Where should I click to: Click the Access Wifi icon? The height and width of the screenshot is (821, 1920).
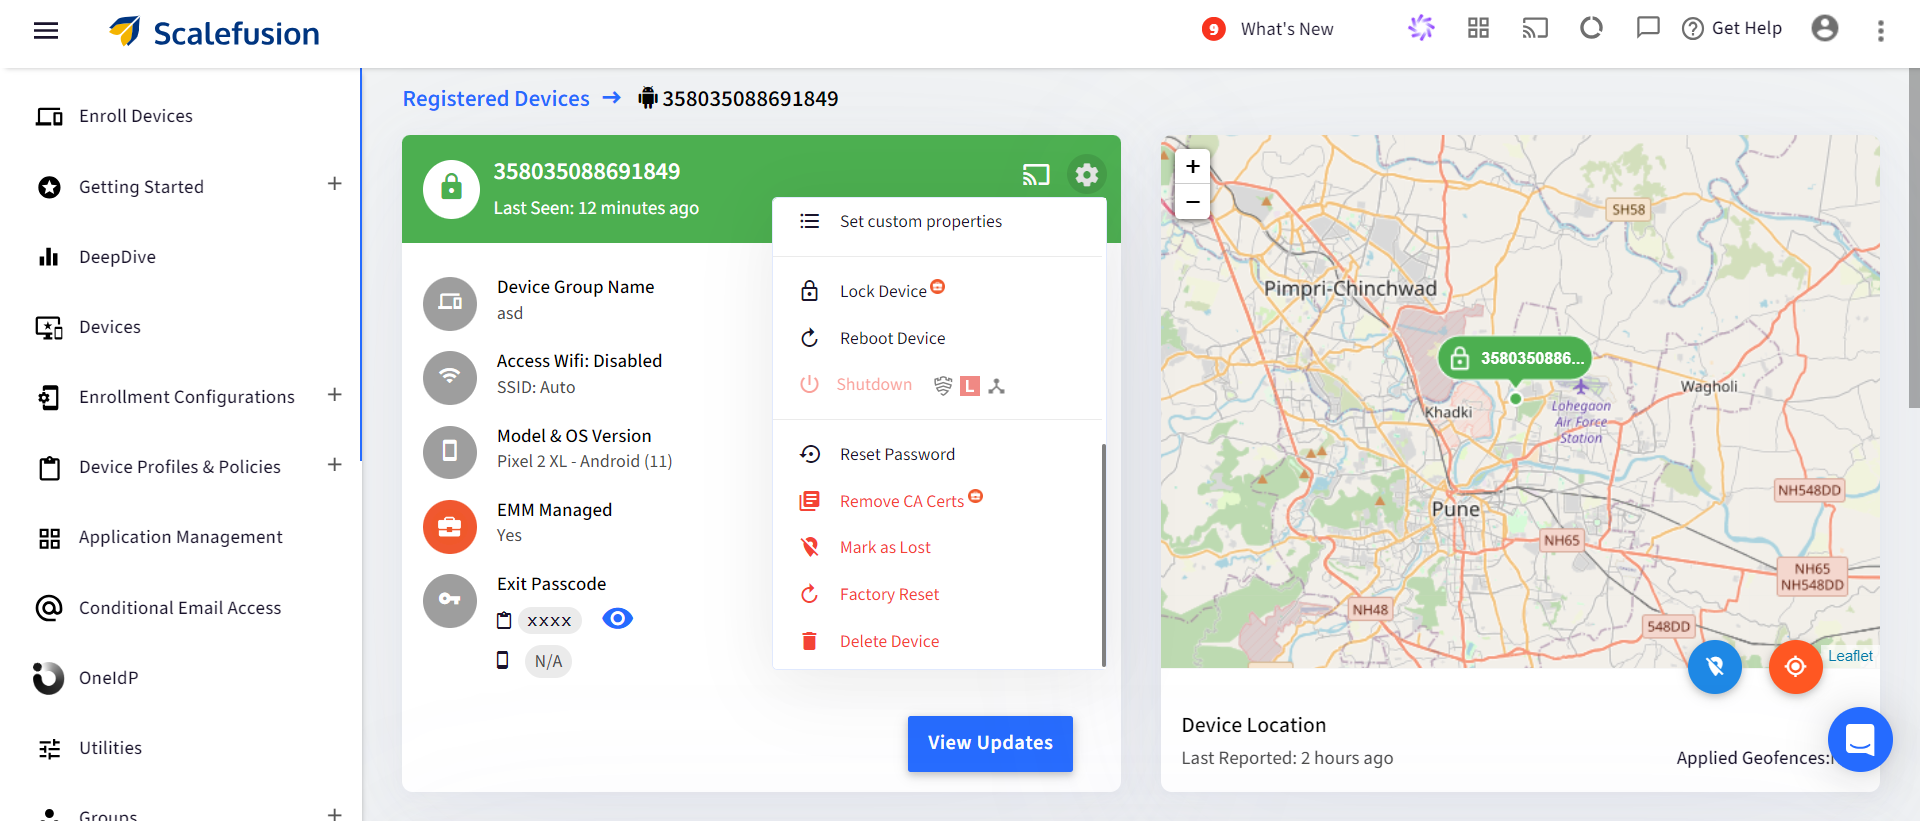coord(450,377)
